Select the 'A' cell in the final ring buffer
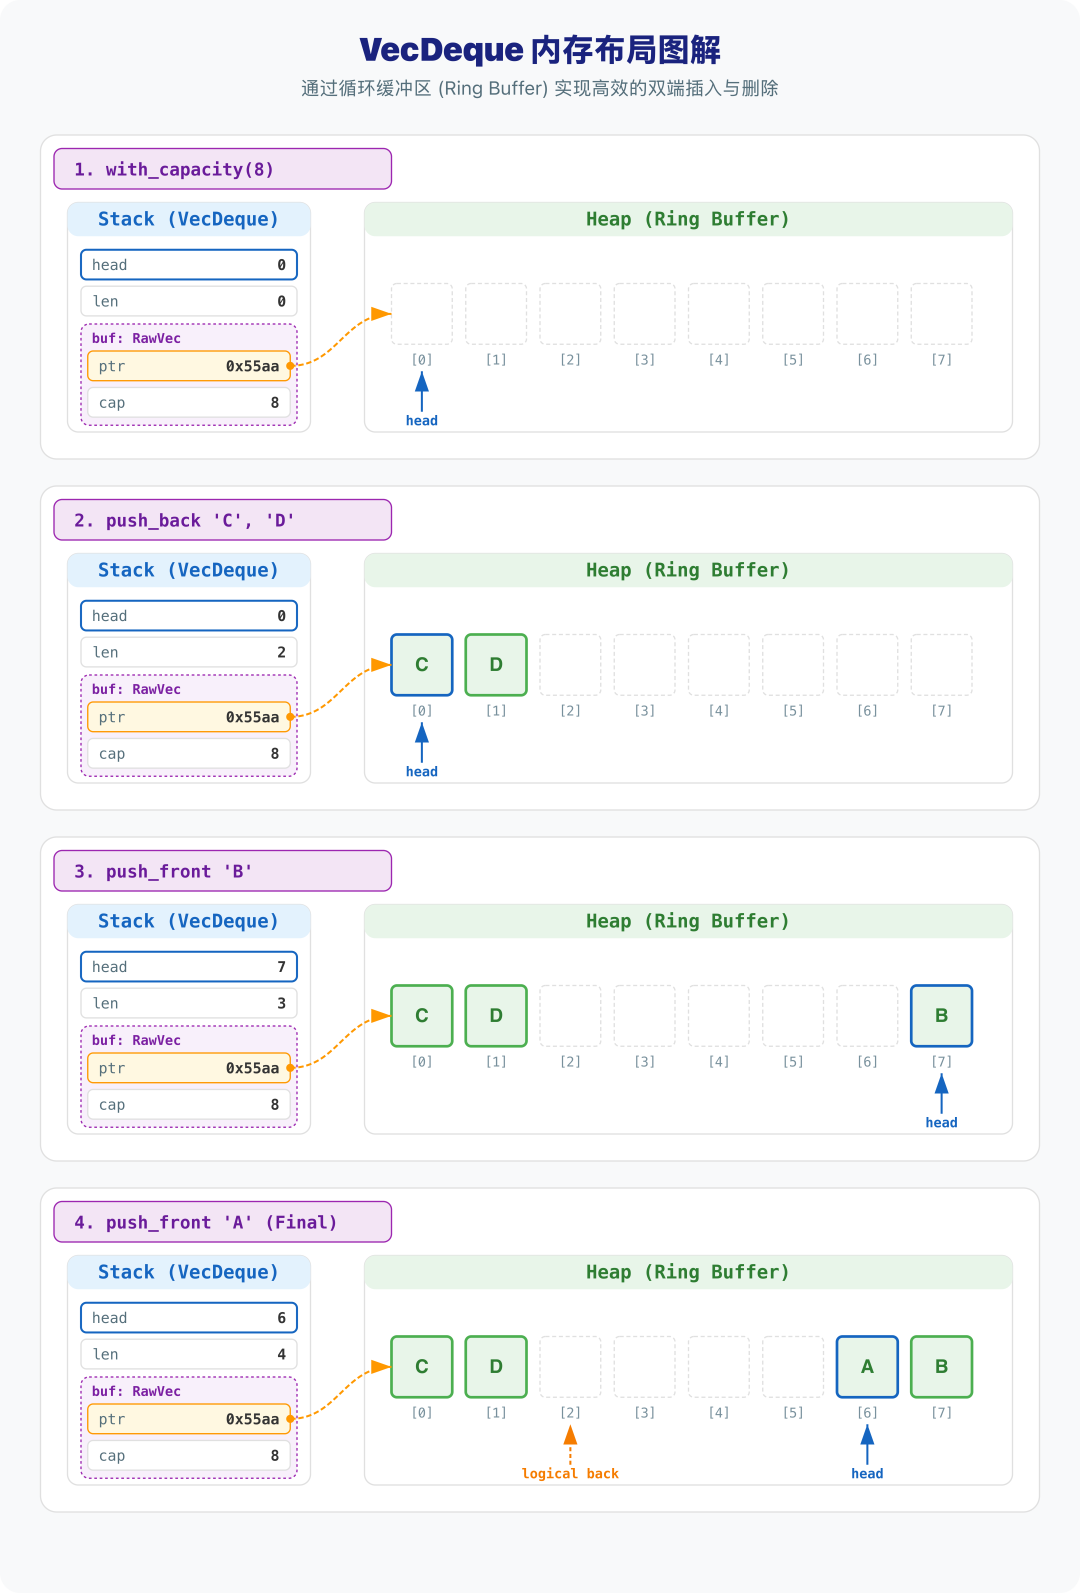Viewport: 1080px width, 1593px height. coord(867,1367)
